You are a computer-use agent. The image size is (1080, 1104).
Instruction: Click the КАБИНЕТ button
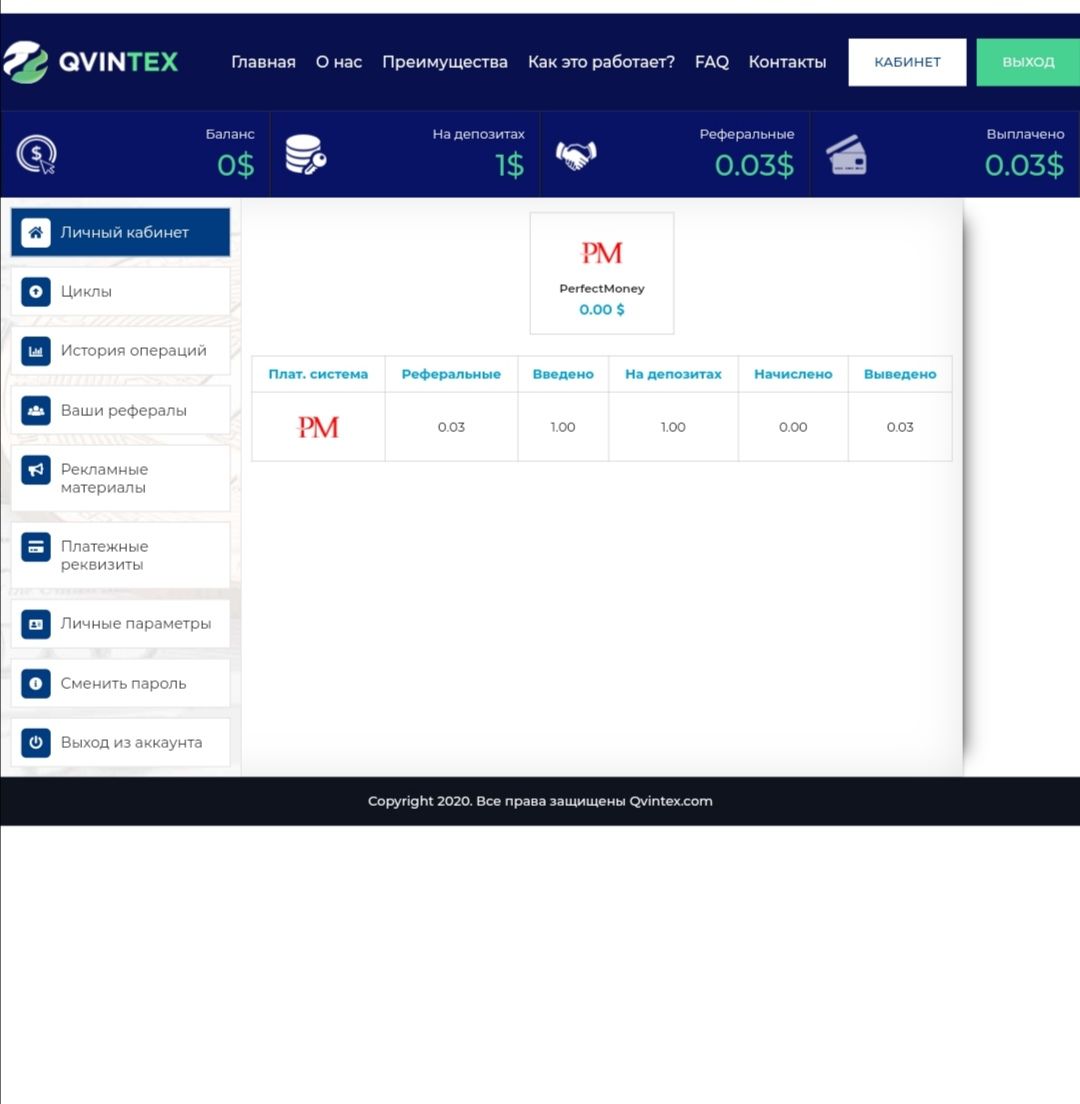908,62
